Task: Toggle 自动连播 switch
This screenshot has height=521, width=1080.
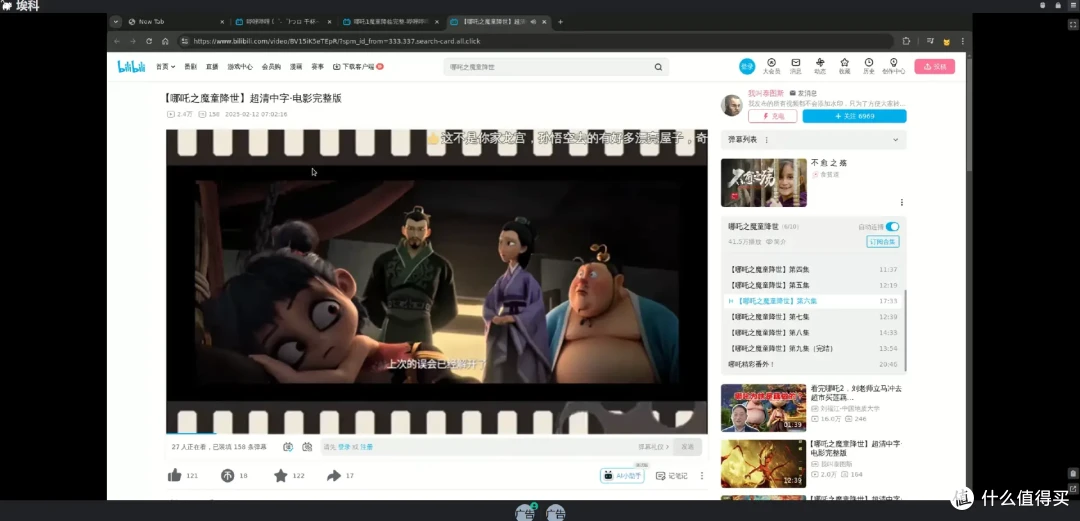Action: (892, 227)
